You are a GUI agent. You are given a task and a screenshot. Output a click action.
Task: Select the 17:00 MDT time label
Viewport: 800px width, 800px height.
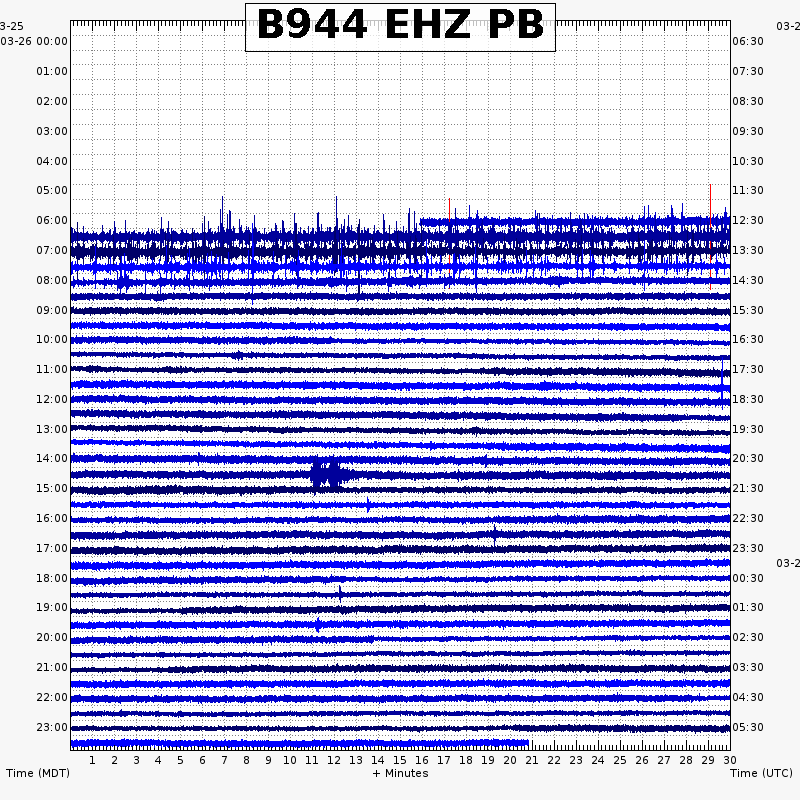click(x=52, y=548)
